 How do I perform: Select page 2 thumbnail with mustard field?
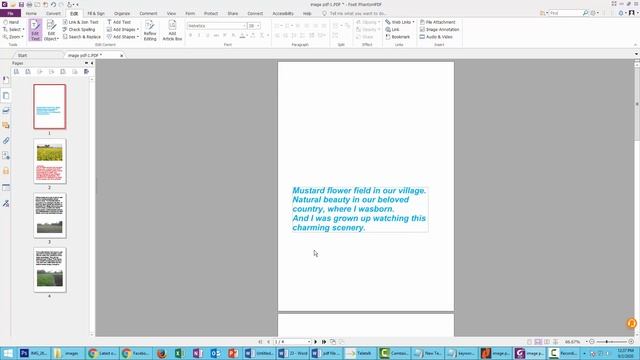click(x=49, y=161)
